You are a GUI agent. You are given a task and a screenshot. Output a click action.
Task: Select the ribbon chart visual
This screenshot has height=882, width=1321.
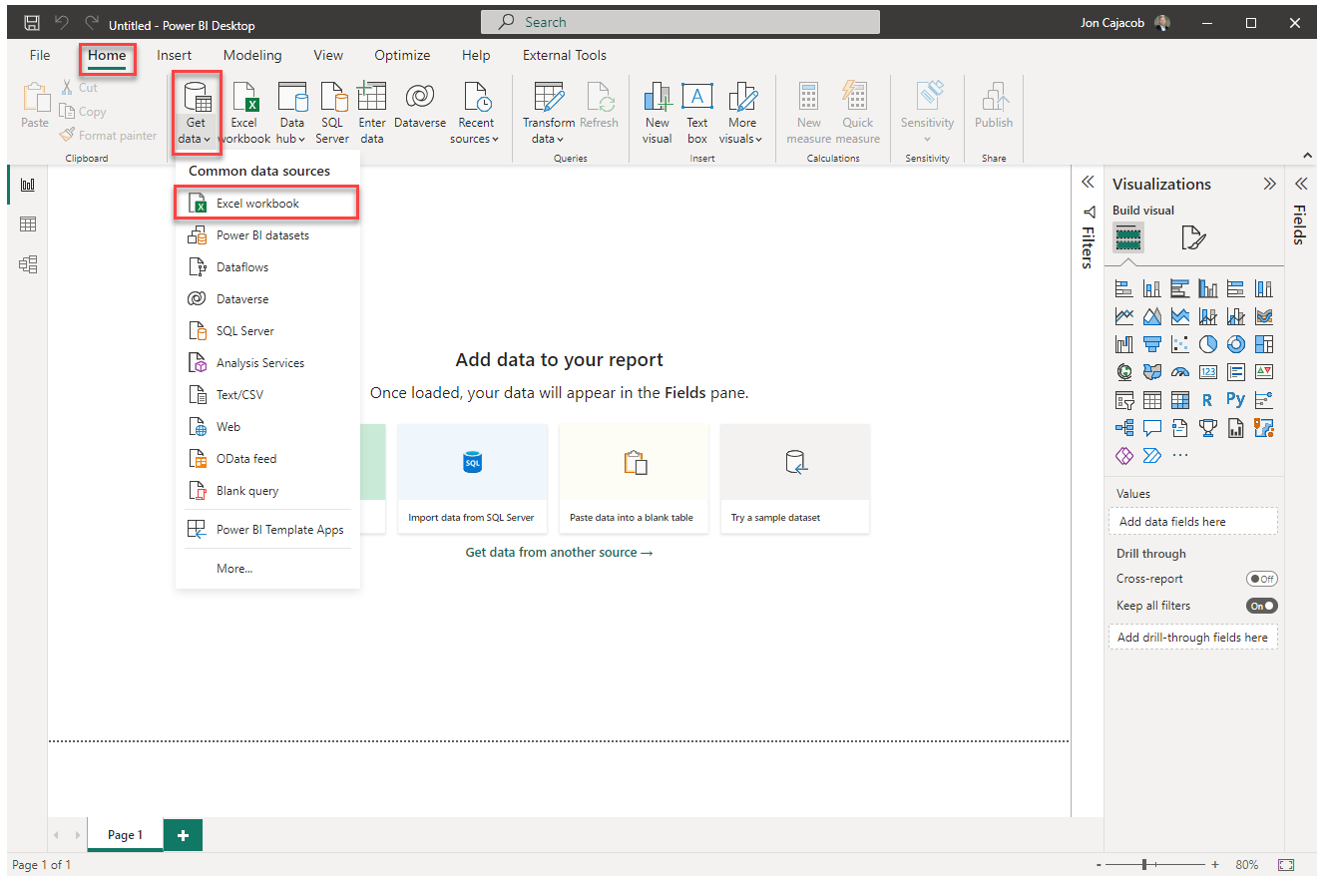pyautogui.click(x=1264, y=317)
